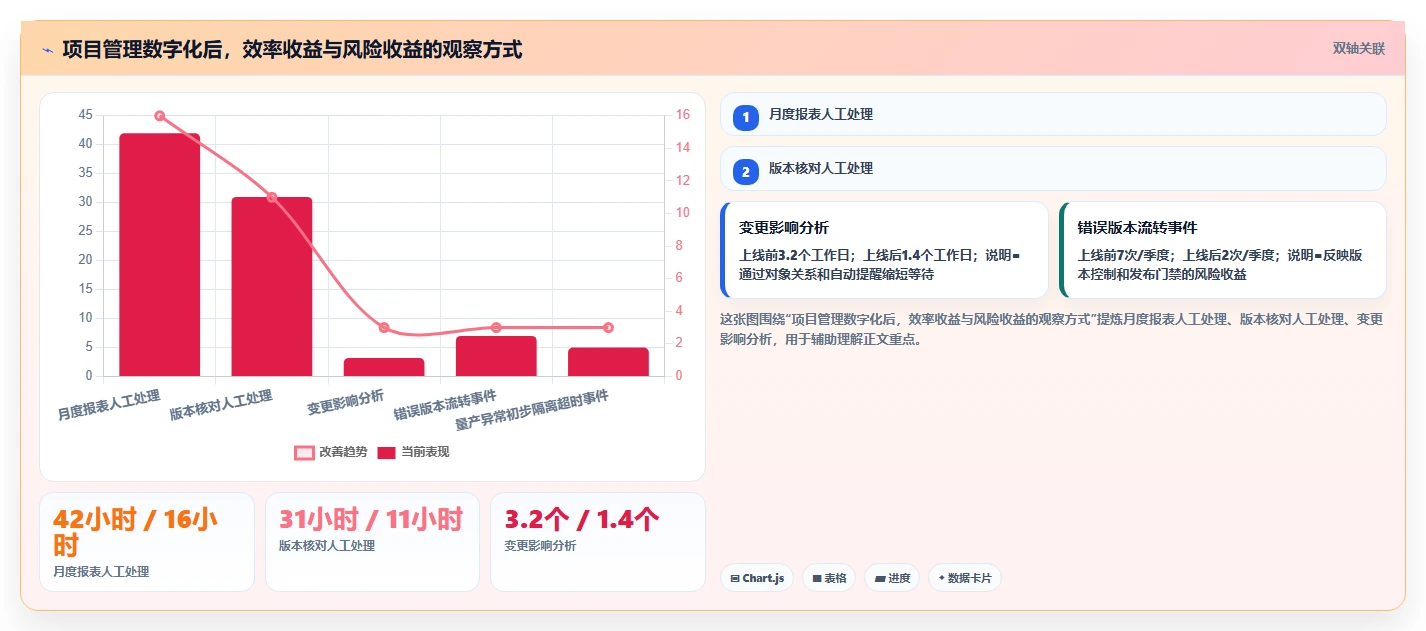The height and width of the screenshot is (631, 1426).
Task: Click x-axis label 量产异常初步隔离超时事件
Action: pos(532,411)
